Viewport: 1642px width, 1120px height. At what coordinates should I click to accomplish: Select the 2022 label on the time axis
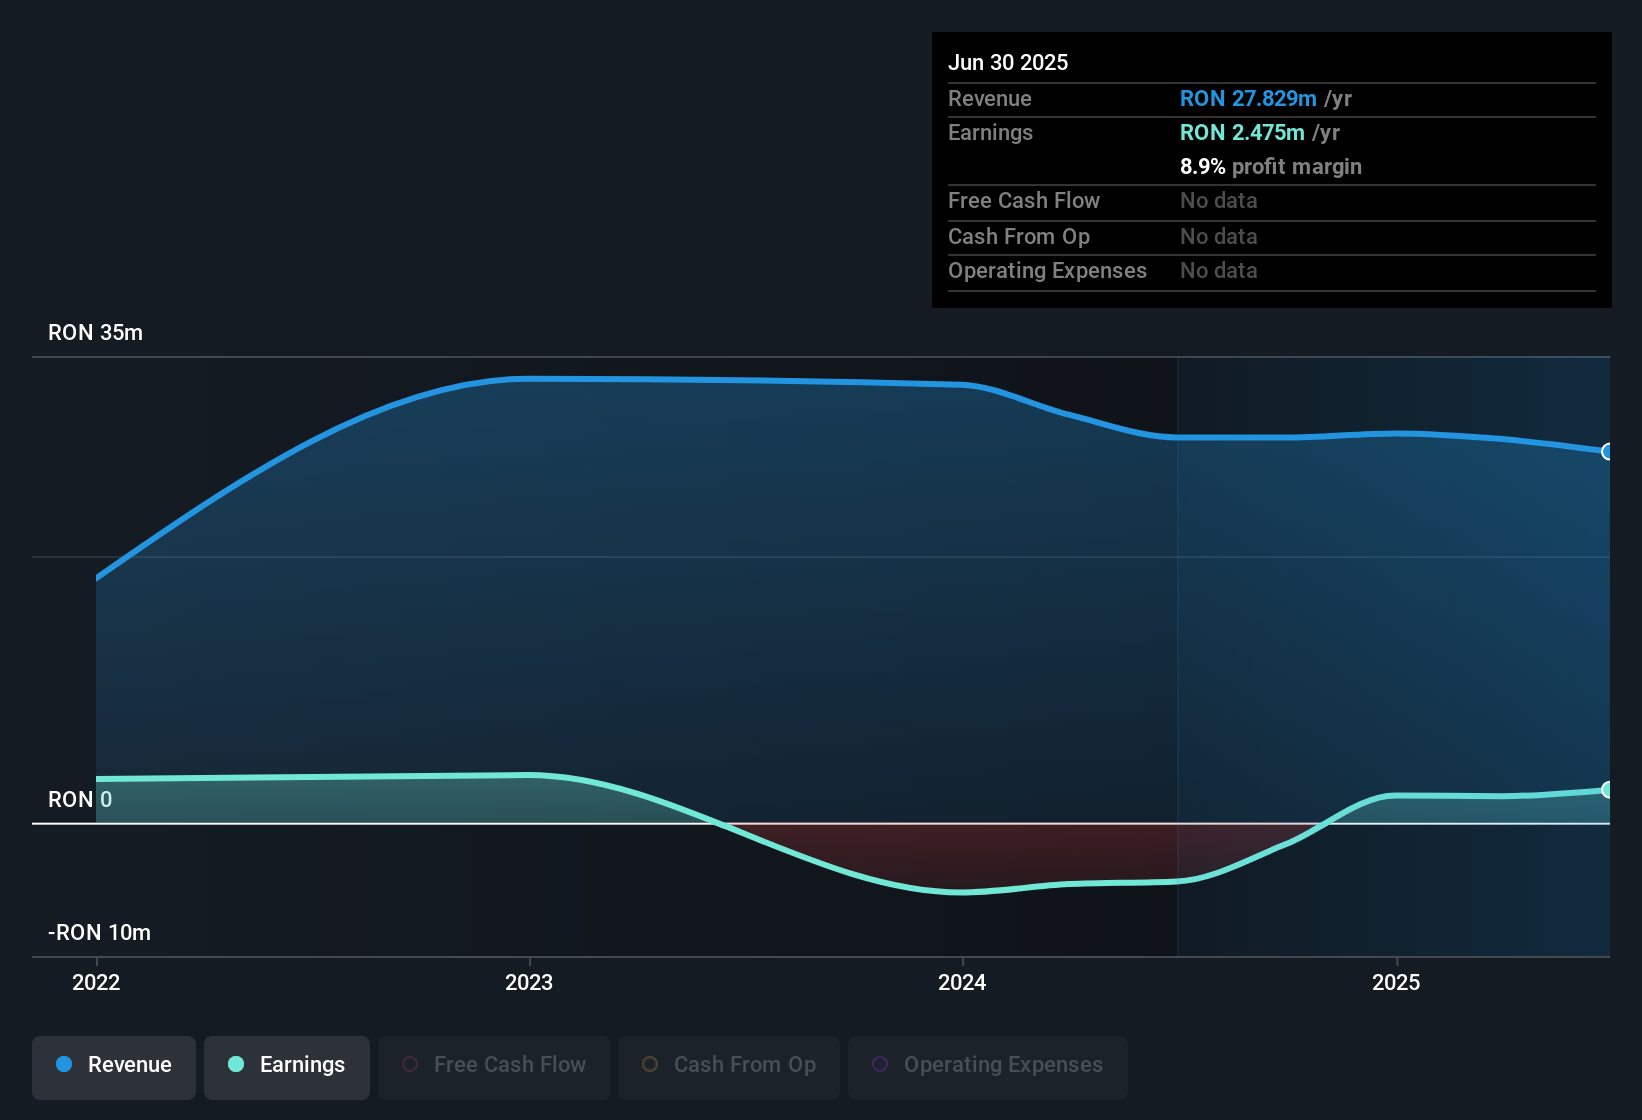96,982
